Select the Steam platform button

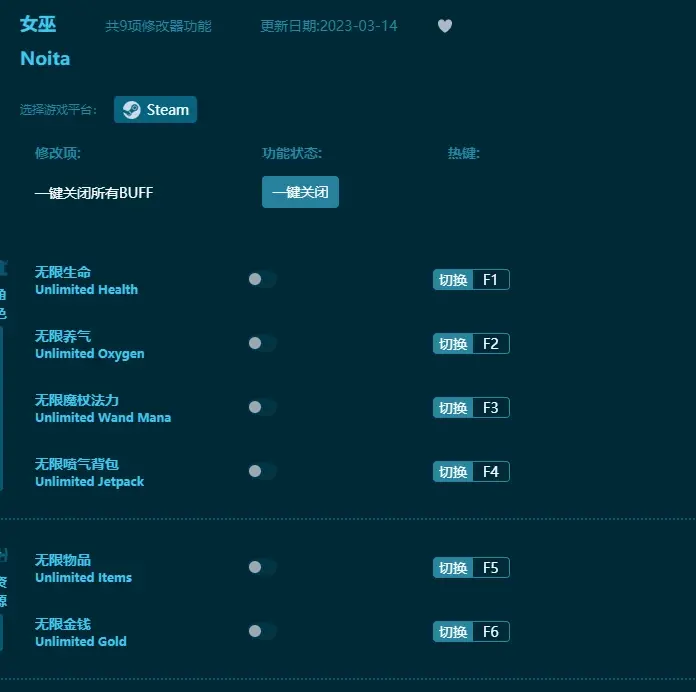click(x=155, y=110)
